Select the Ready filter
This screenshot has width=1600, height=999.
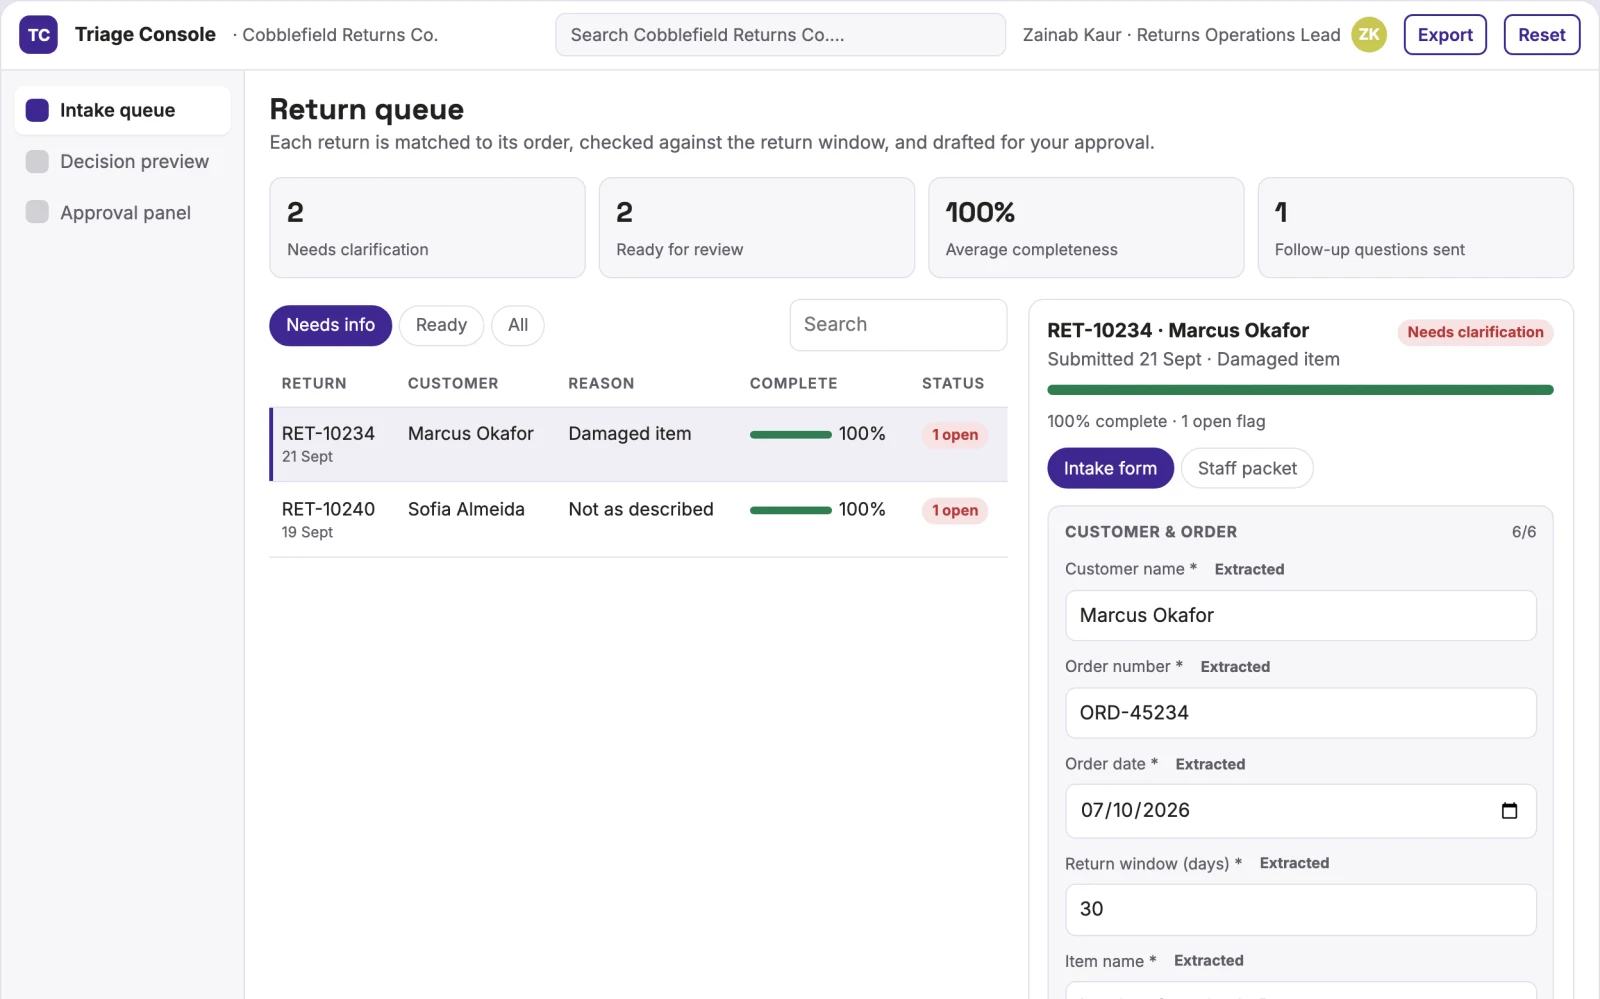click(x=441, y=325)
